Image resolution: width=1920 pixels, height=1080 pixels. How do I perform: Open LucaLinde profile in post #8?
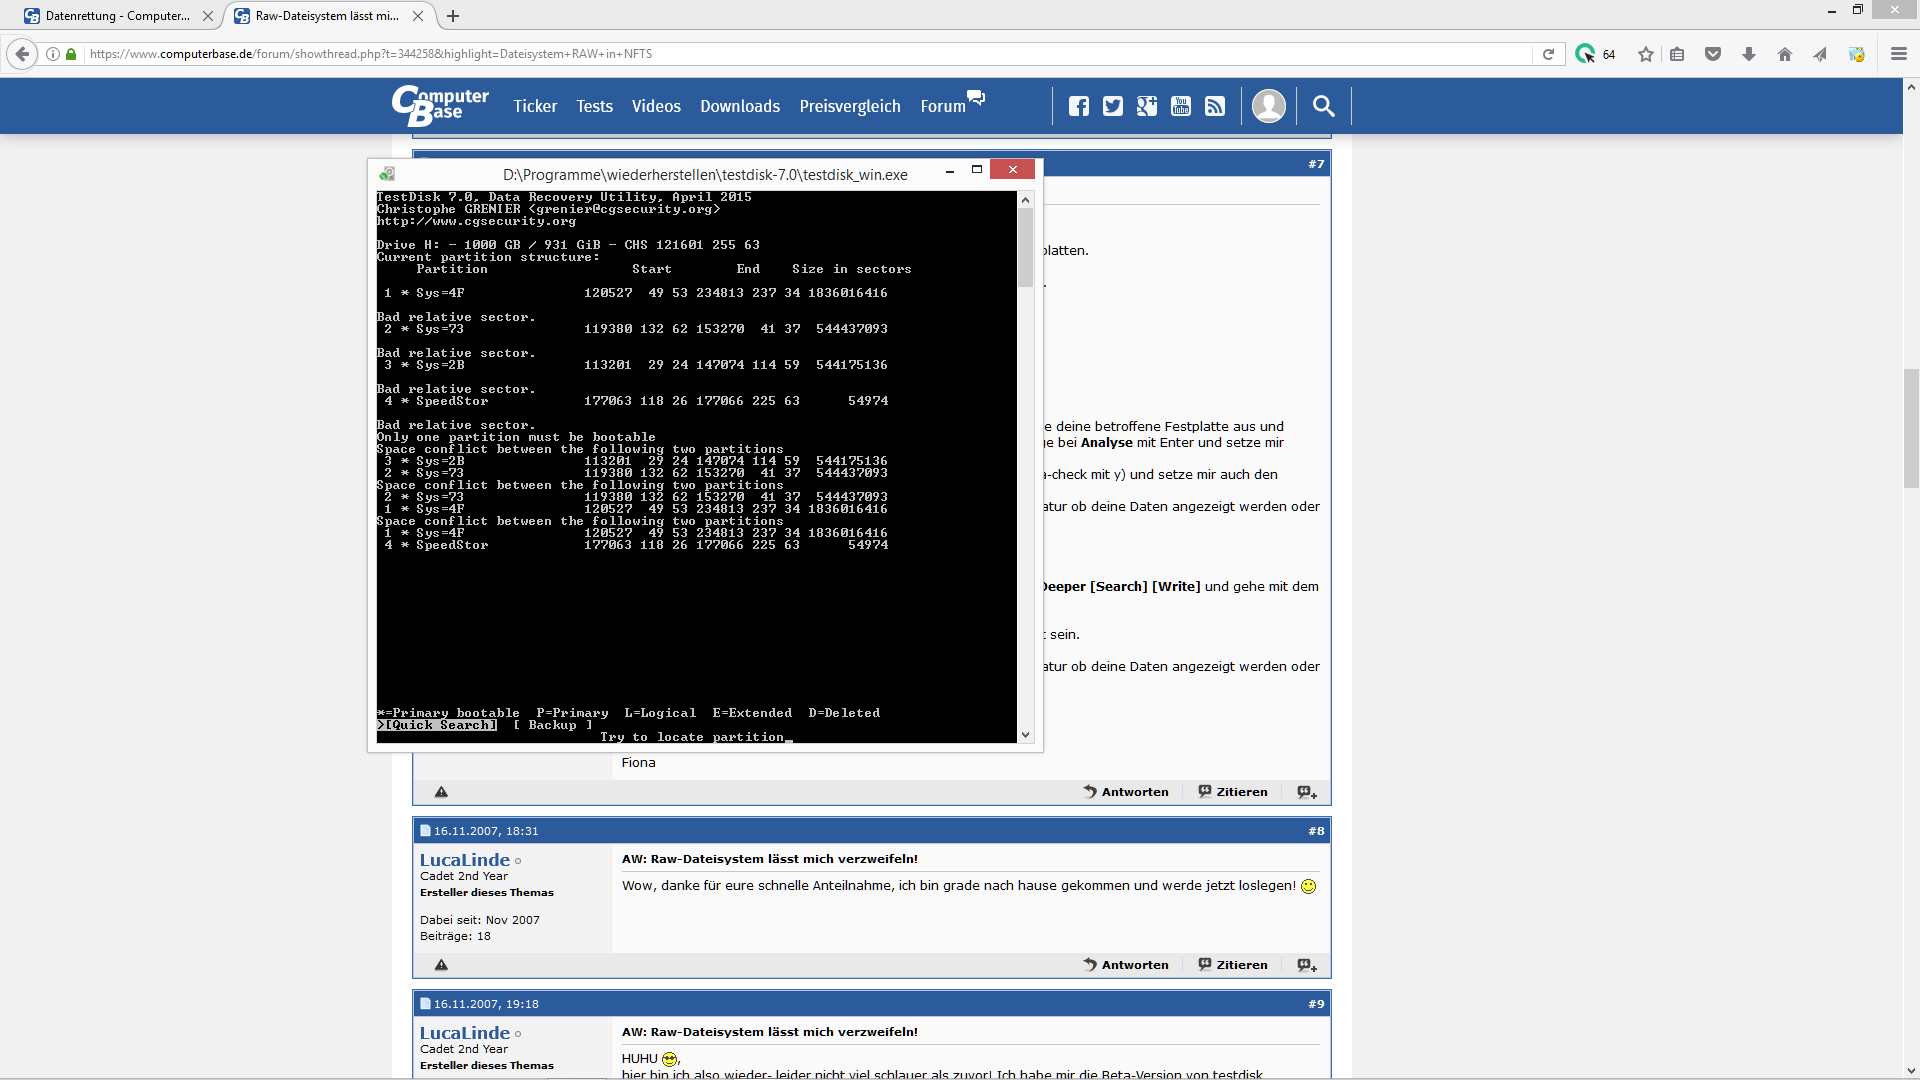465,860
